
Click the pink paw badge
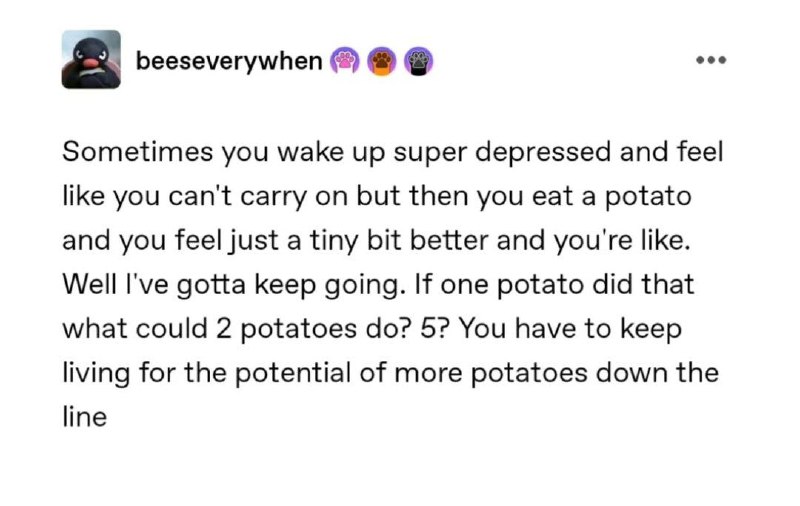345,61
